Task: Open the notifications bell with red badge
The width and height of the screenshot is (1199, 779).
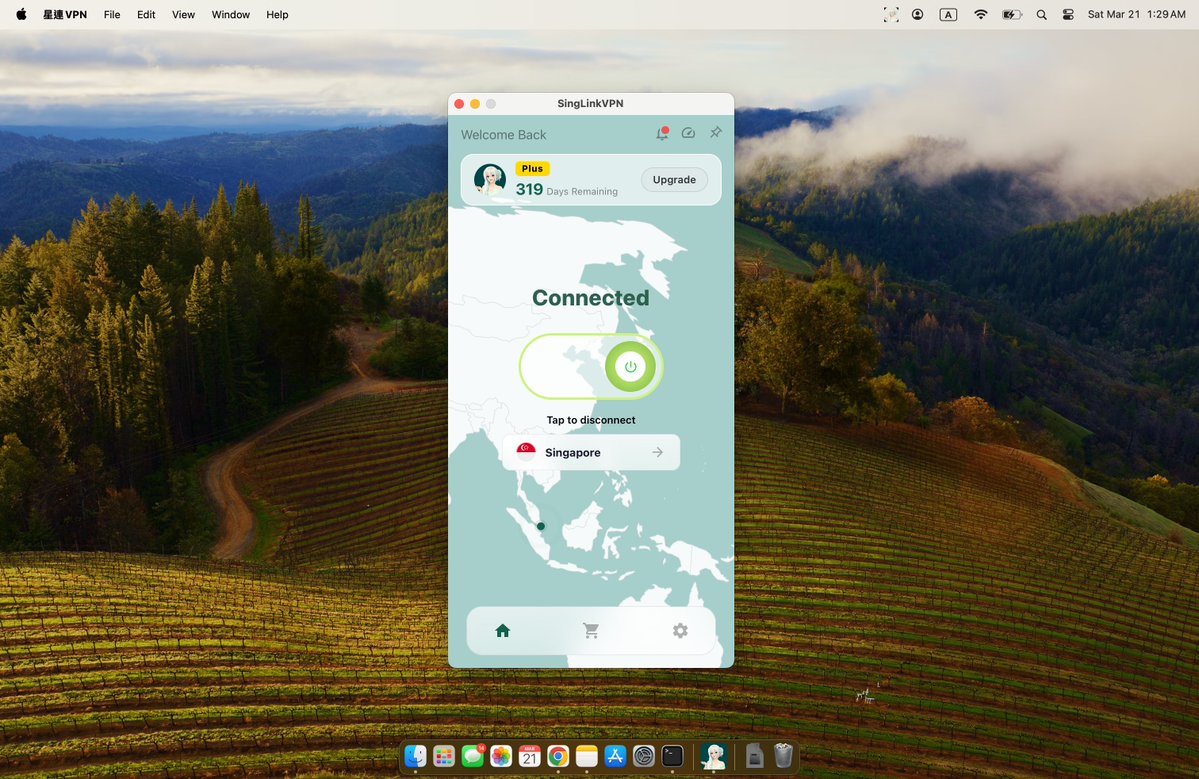Action: pos(662,132)
